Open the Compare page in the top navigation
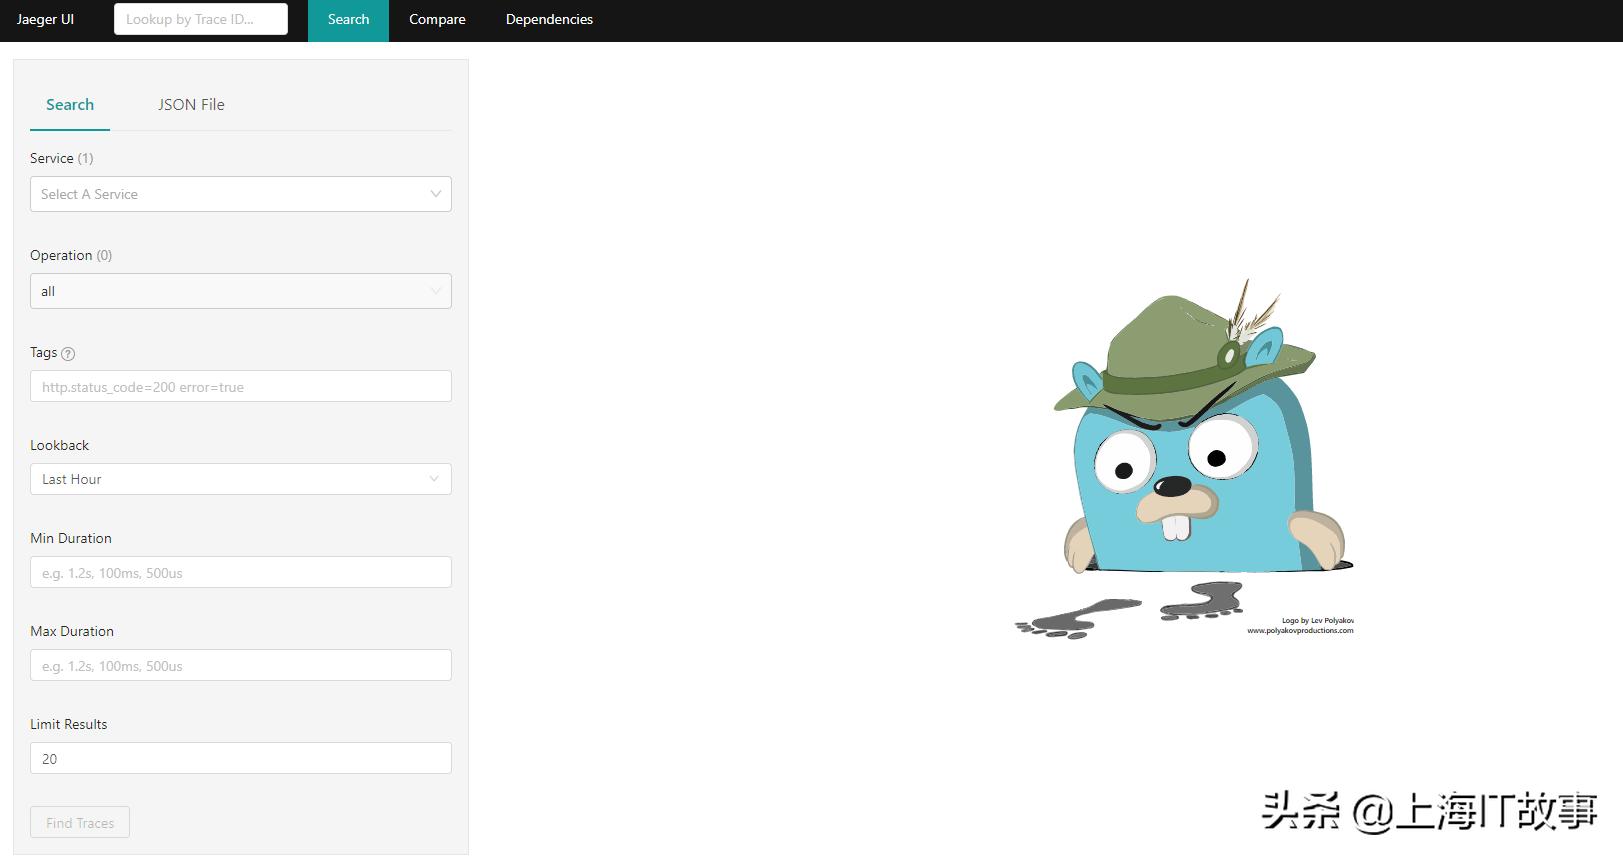The height and width of the screenshot is (857, 1623). pyautogui.click(x=437, y=20)
